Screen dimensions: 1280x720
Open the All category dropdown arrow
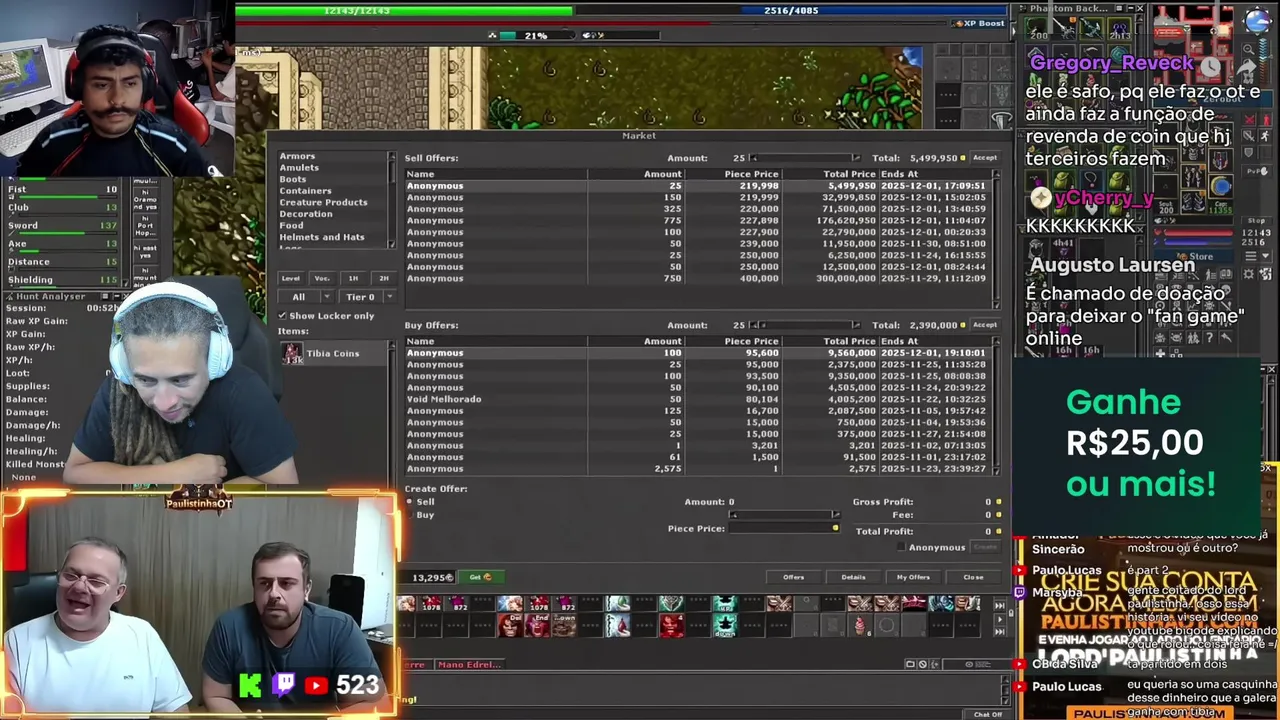pos(326,297)
